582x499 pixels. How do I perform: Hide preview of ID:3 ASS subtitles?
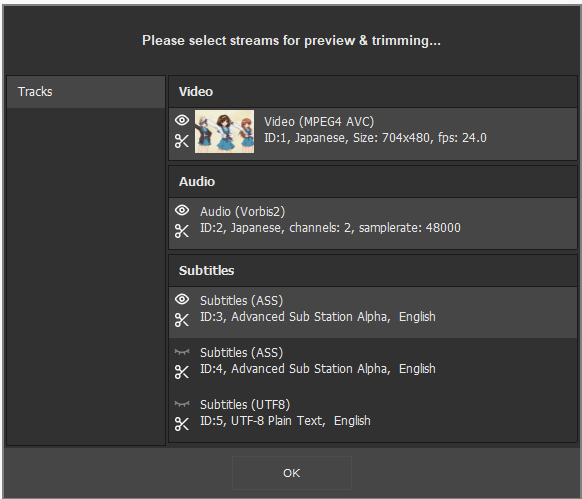click(182, 299)
